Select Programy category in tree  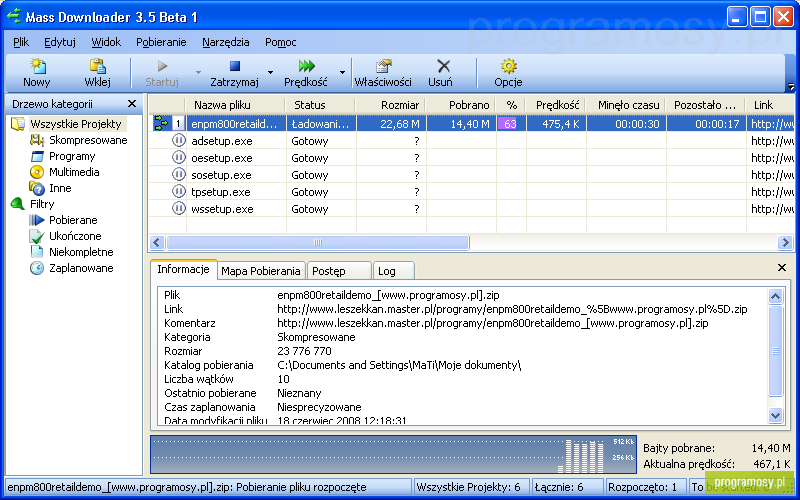72,156
